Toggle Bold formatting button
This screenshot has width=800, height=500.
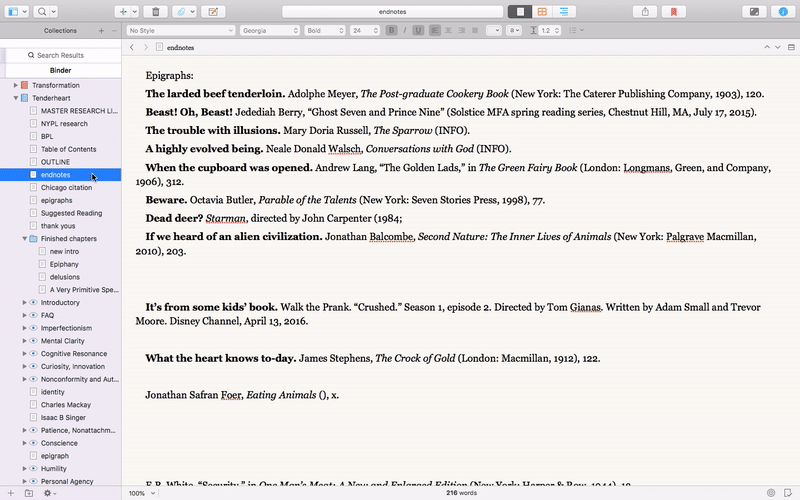(x=391, y=31)
